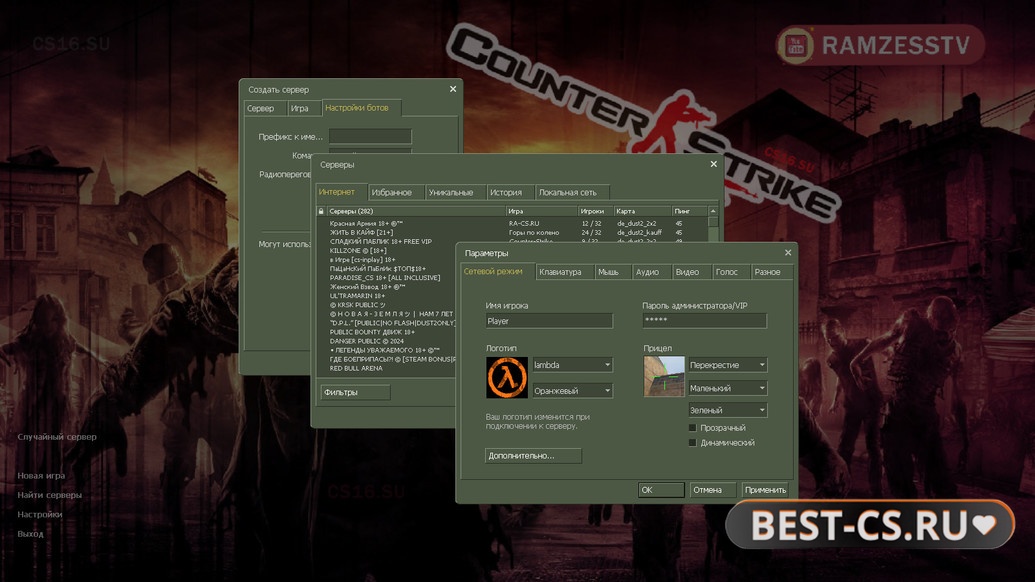Click the Префикс к имени input field
Viewport: 1035px width, 582px height.
click(x=370, y=137)
